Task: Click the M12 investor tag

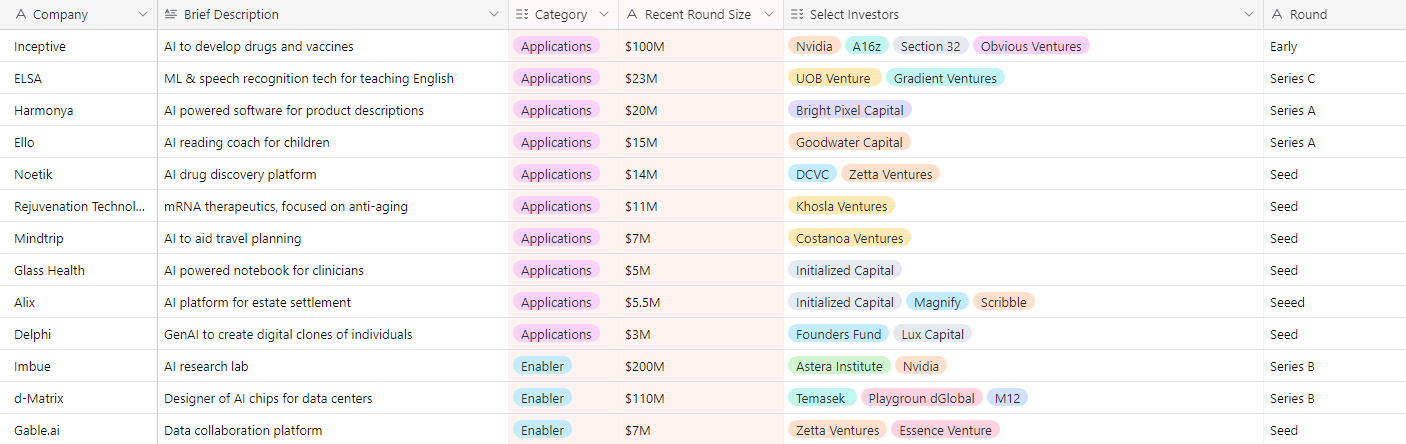Action: point(1007,398)
